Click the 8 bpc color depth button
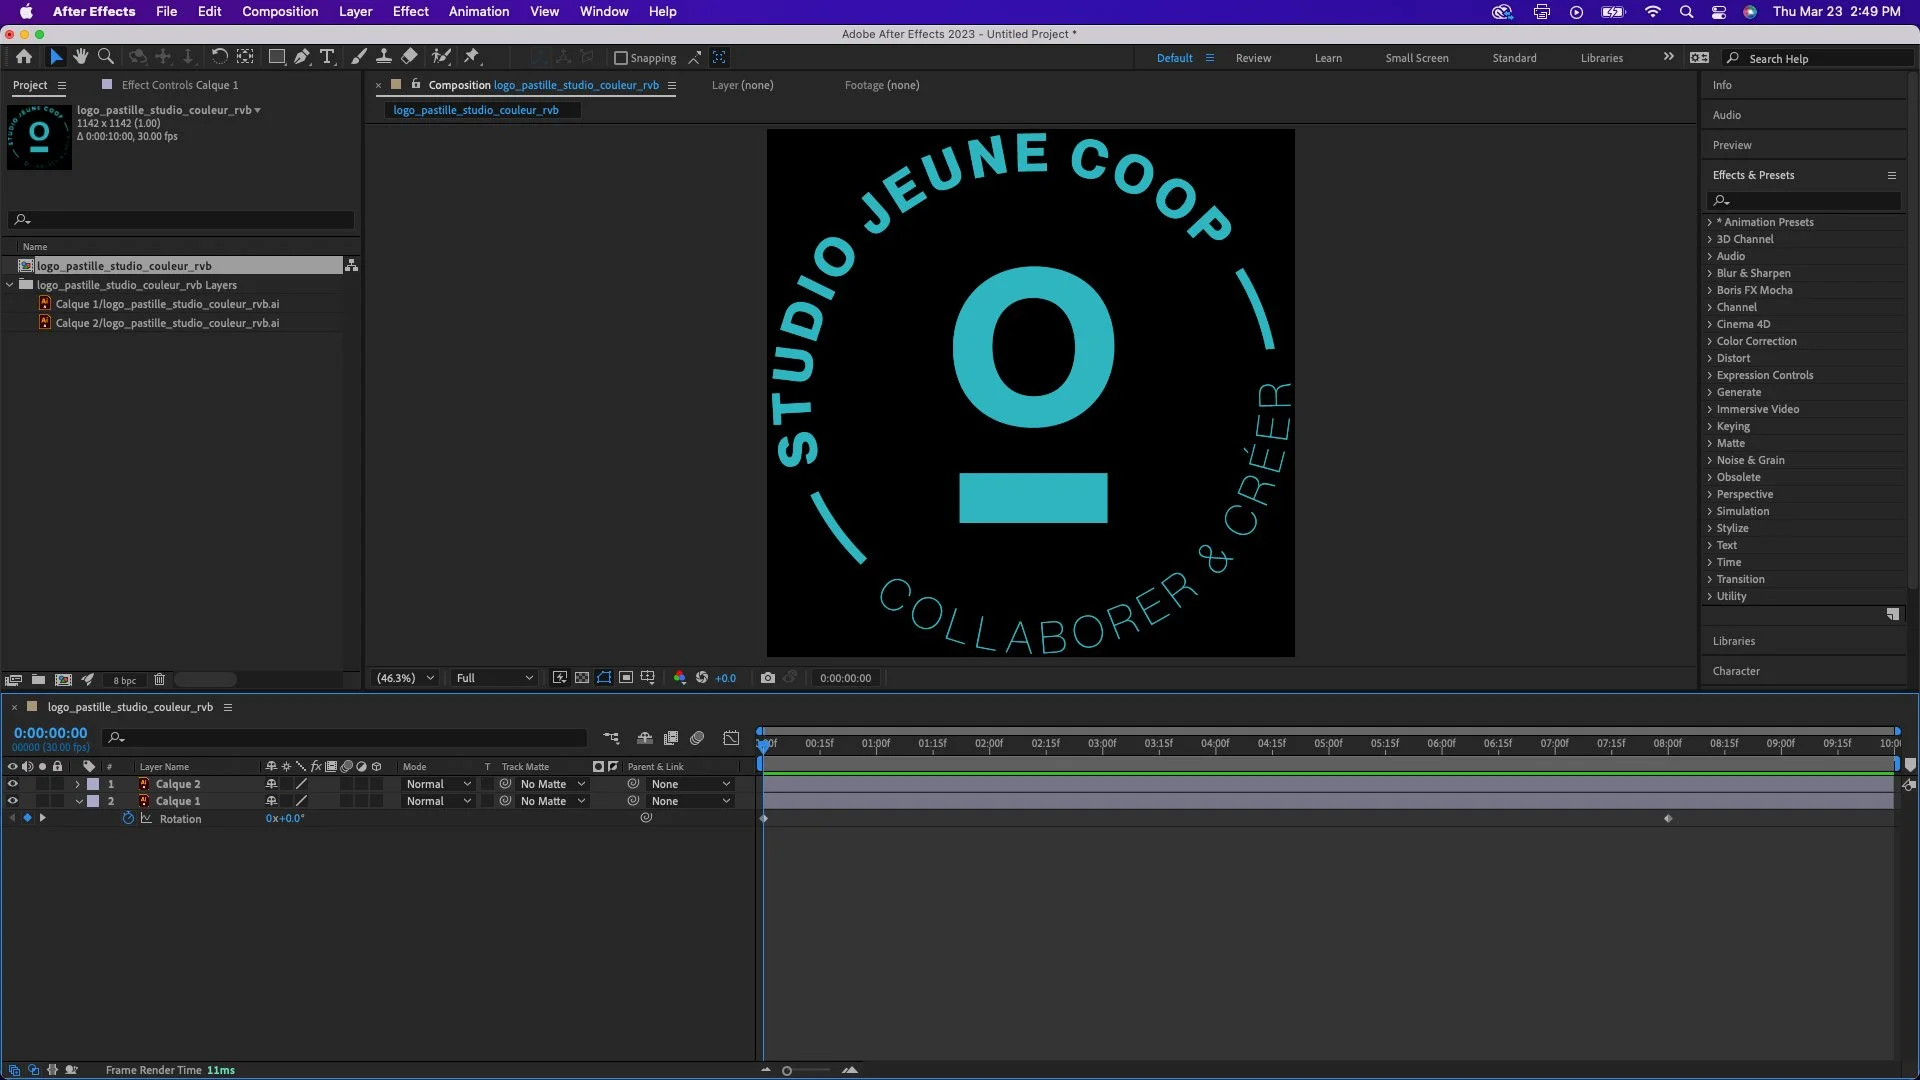Image resolution: width=1920 pixels, height=1080 pixels. coord(125,680)
